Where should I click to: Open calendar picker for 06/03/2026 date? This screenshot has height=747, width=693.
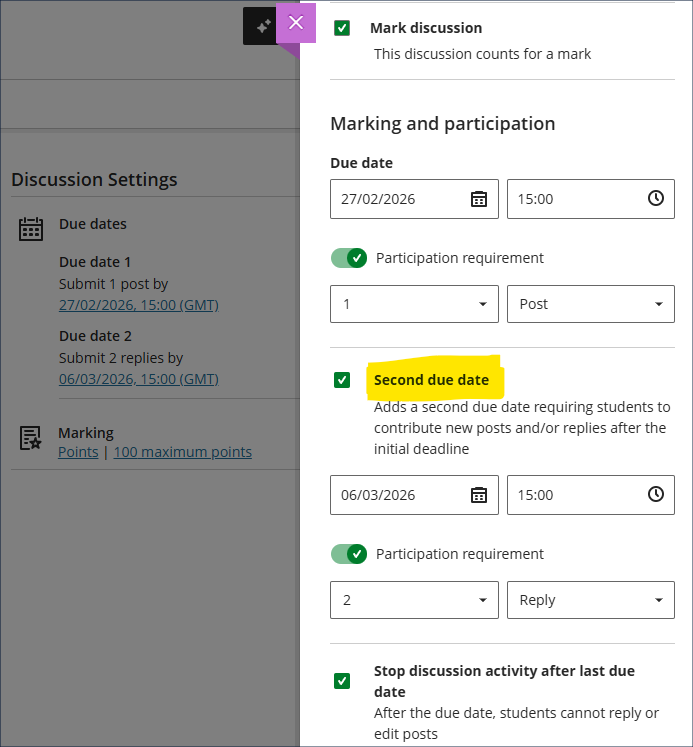[x=479, y=495]
